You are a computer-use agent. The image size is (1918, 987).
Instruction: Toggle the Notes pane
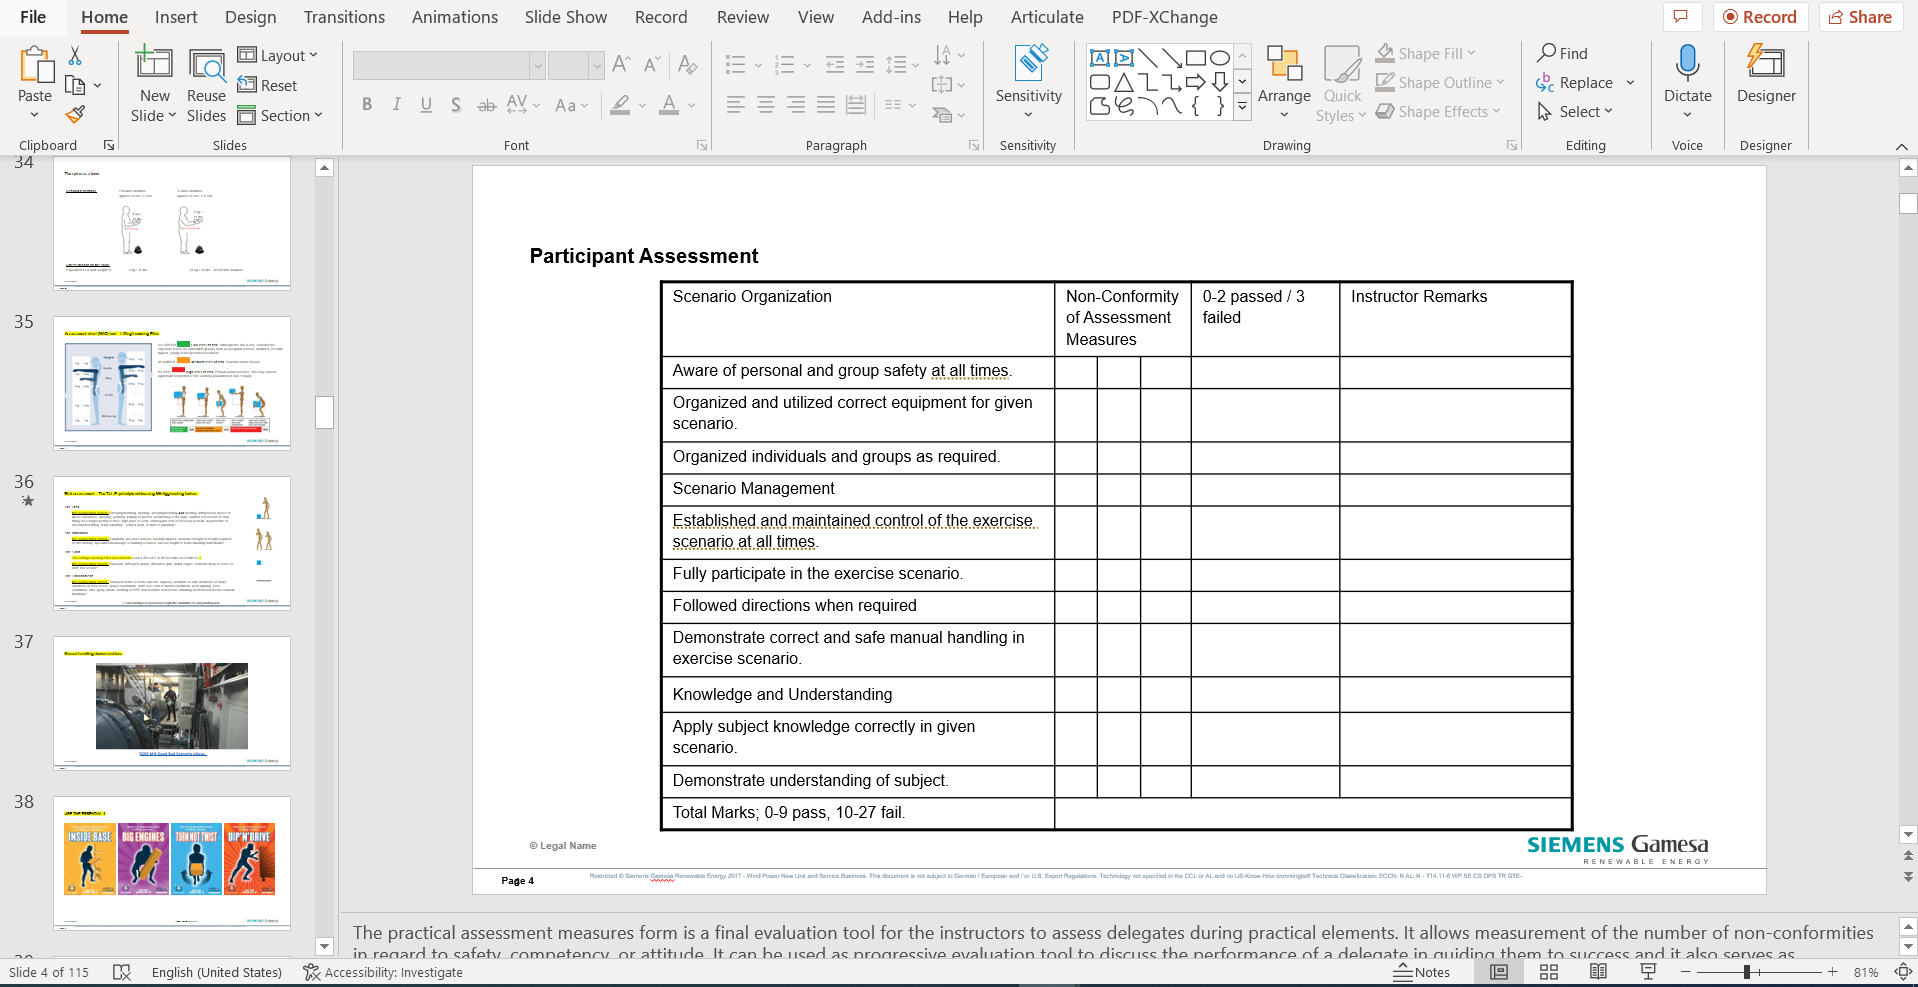[x=1422, y=972]
